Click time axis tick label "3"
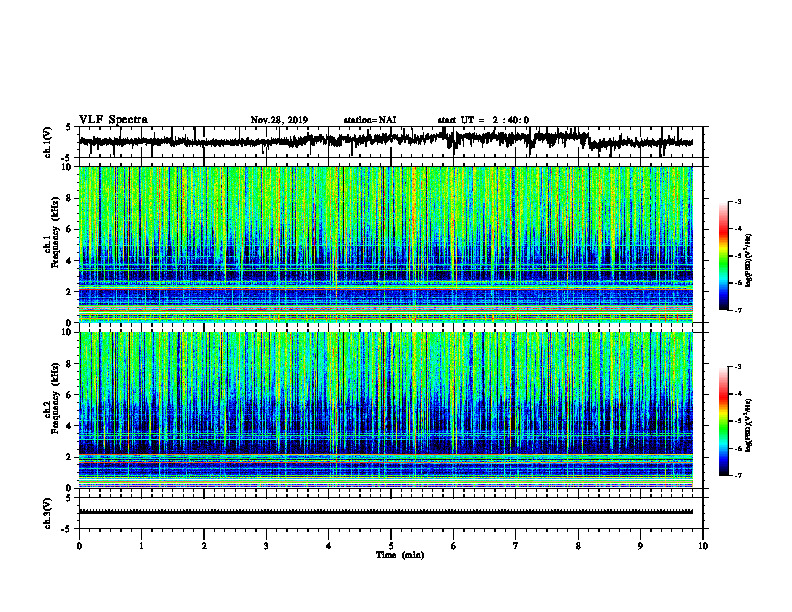792x612 pixels. tap(266, 546)
